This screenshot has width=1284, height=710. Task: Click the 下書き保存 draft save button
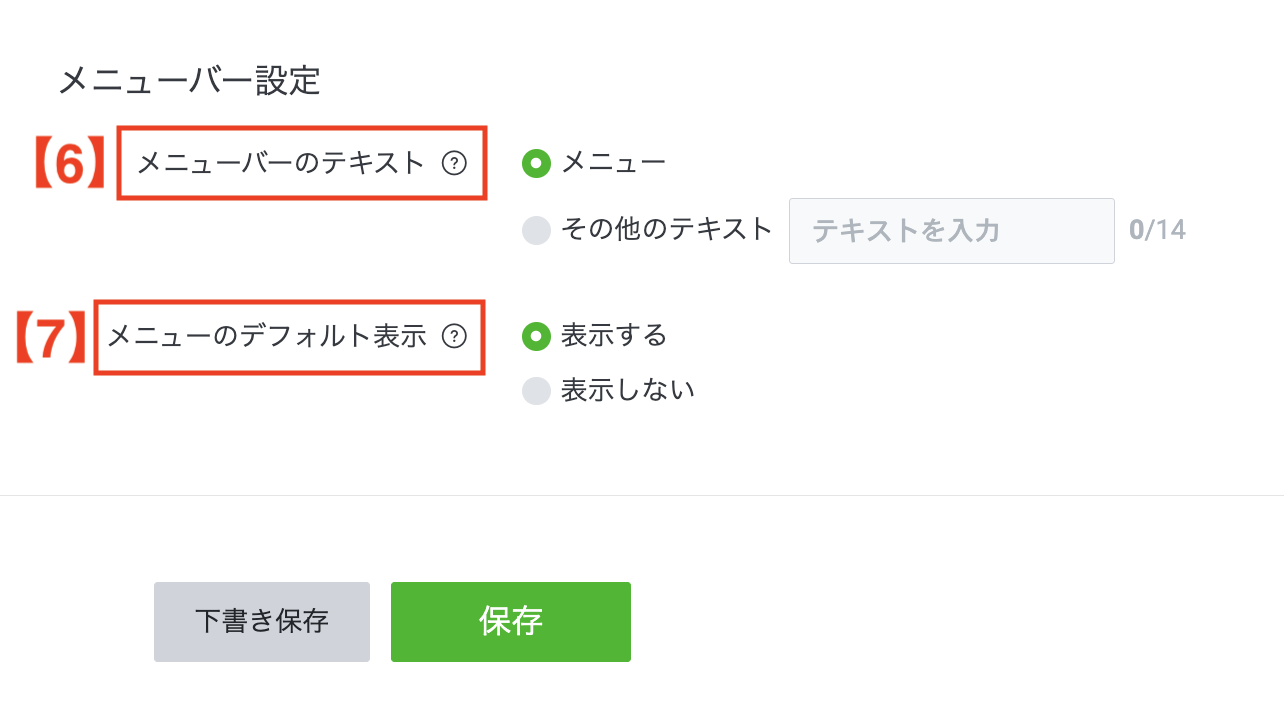pos(261,621)
